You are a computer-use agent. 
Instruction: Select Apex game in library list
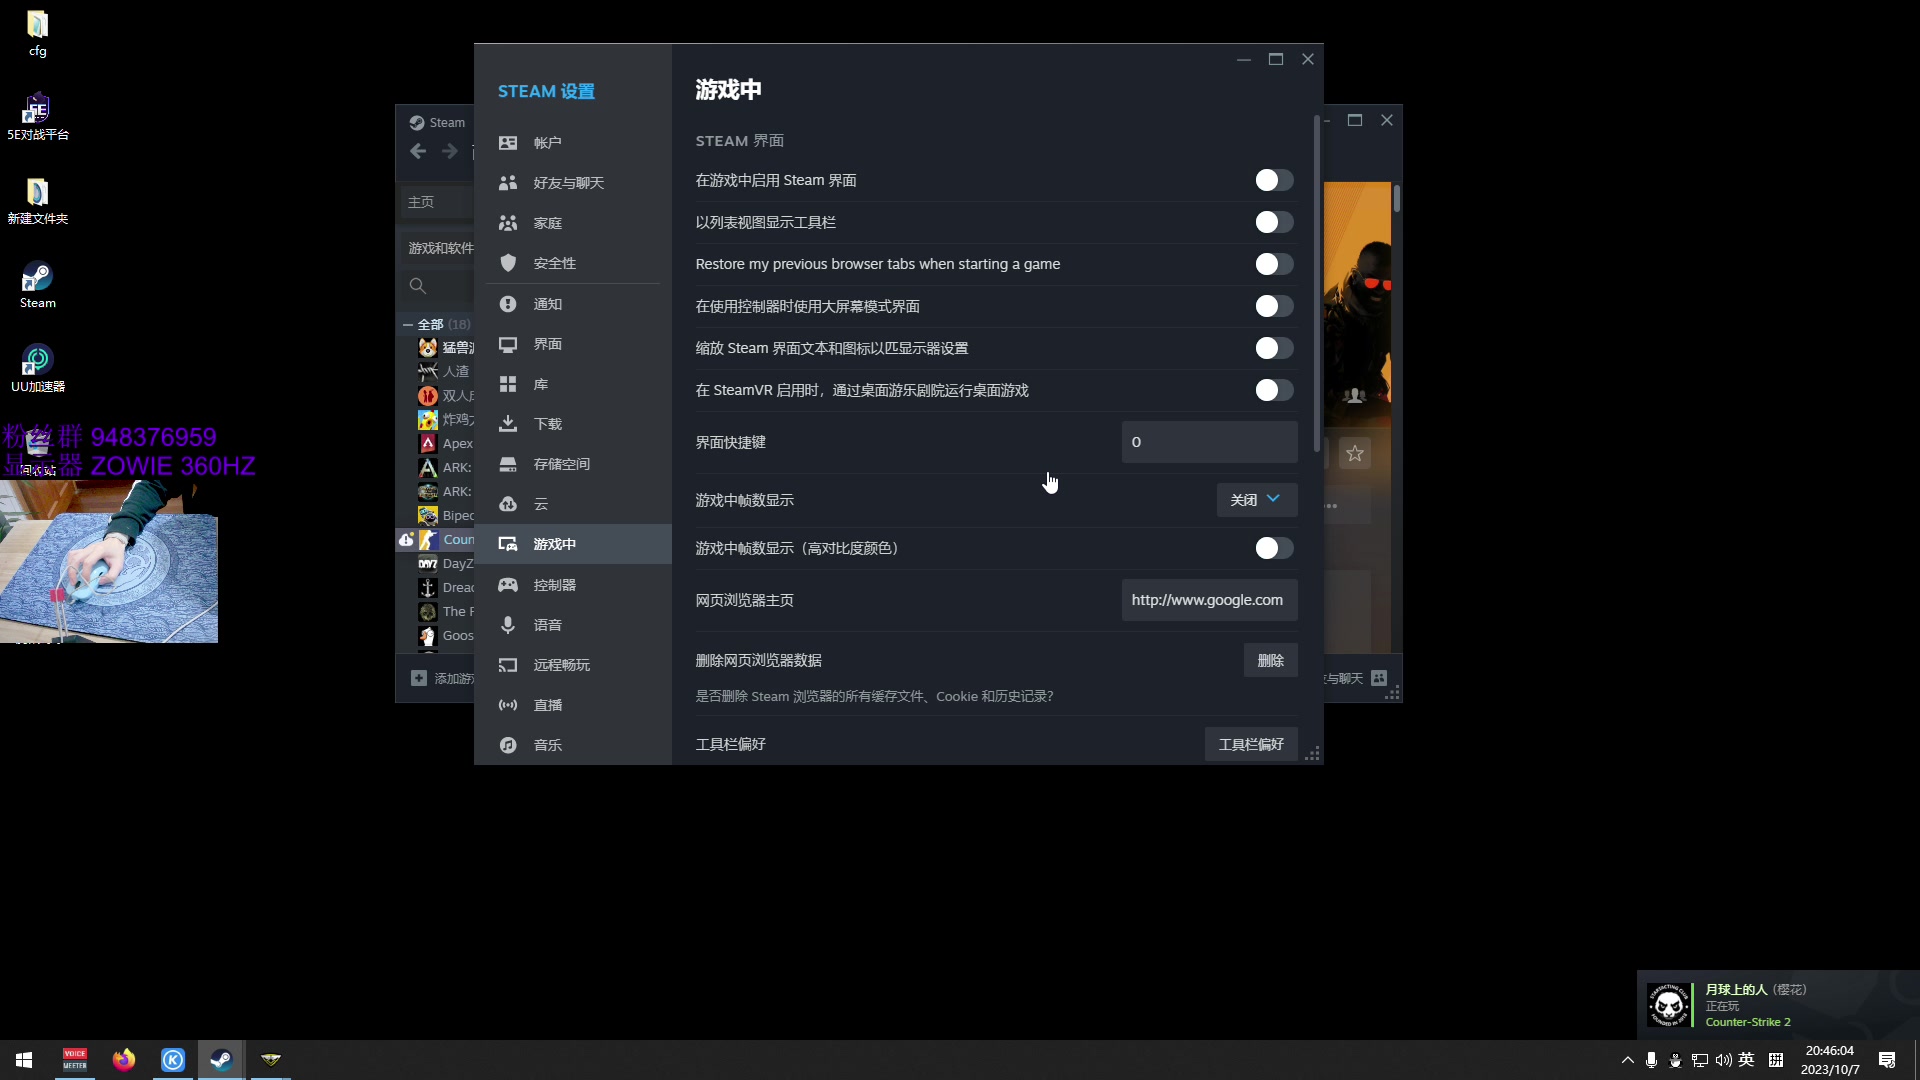click(446, 443)
